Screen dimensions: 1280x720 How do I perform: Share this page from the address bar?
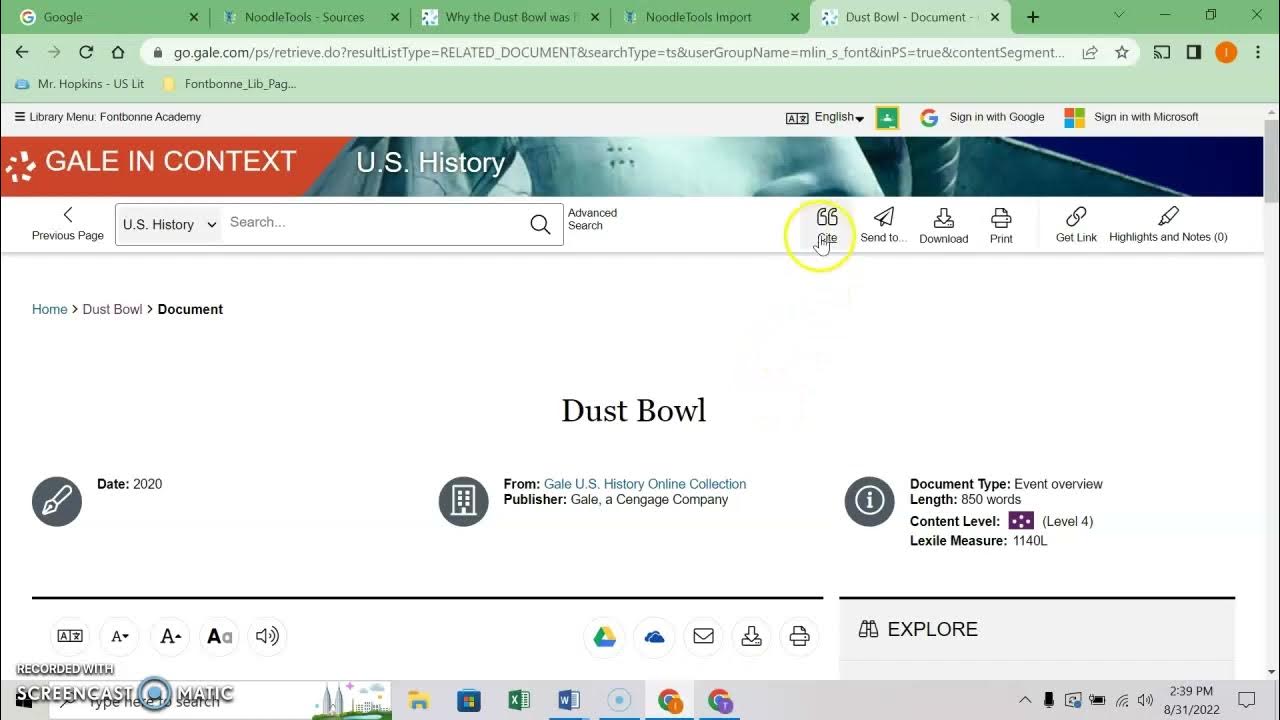pos(1090,52)
